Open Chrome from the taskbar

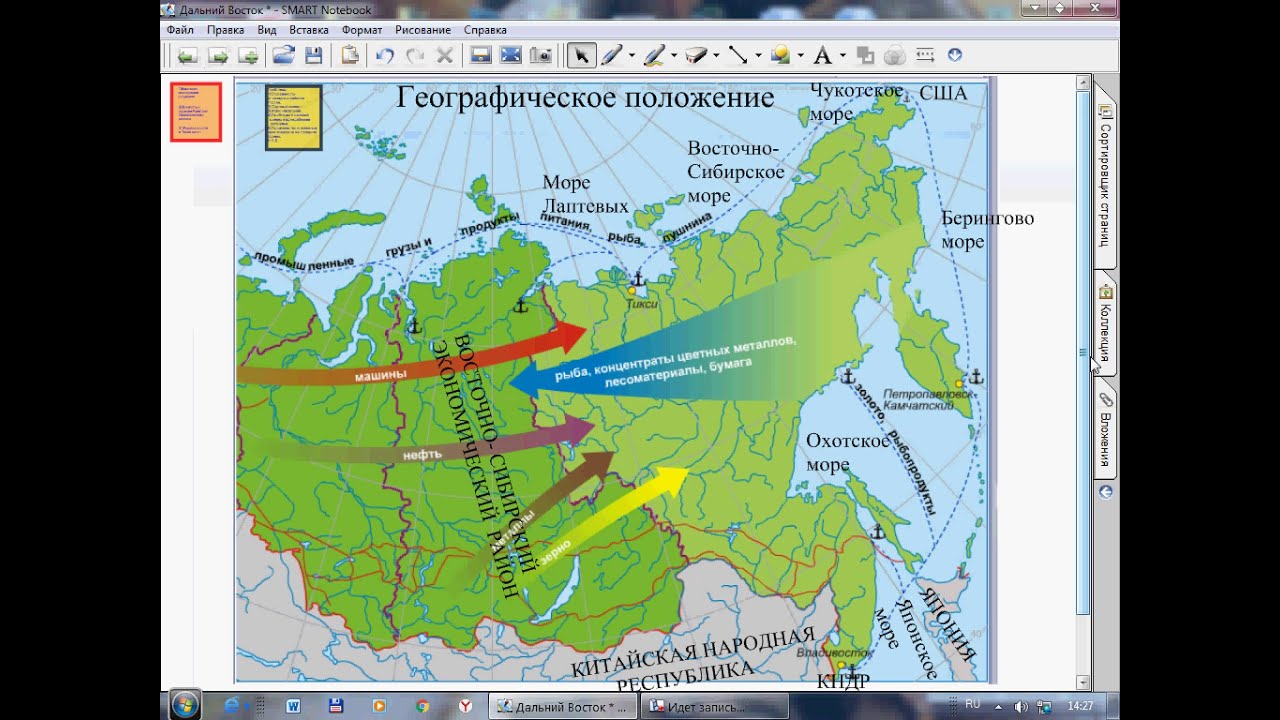coord(423,706)
